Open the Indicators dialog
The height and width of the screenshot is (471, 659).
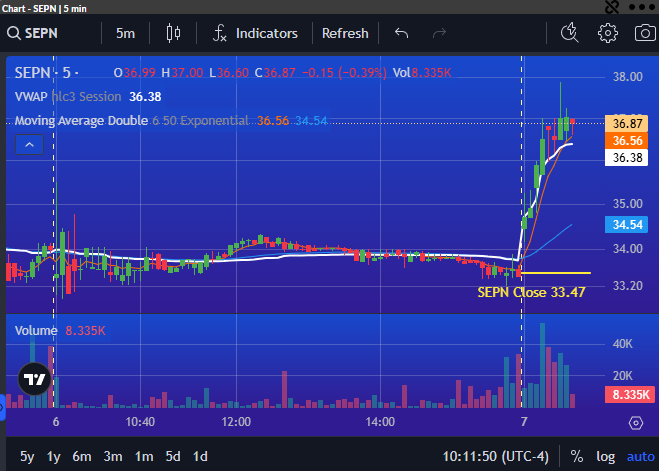tap(255, 33)
